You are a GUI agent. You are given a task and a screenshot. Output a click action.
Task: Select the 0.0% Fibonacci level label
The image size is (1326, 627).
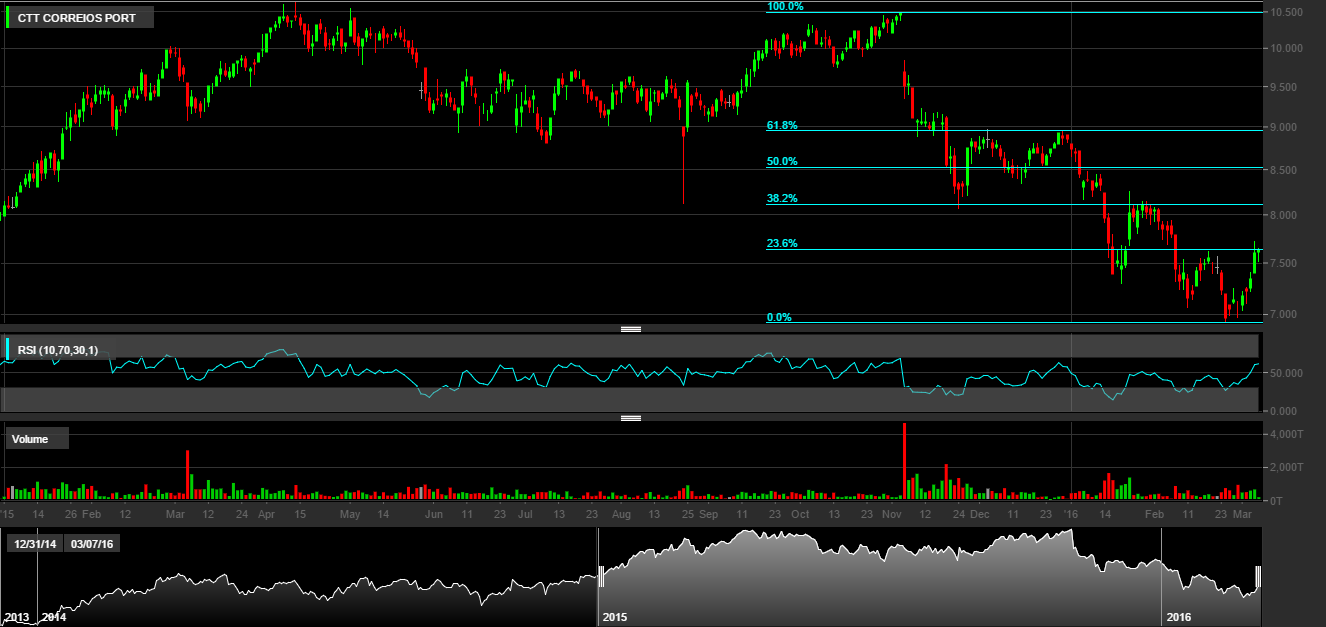(x=779, y=318)
